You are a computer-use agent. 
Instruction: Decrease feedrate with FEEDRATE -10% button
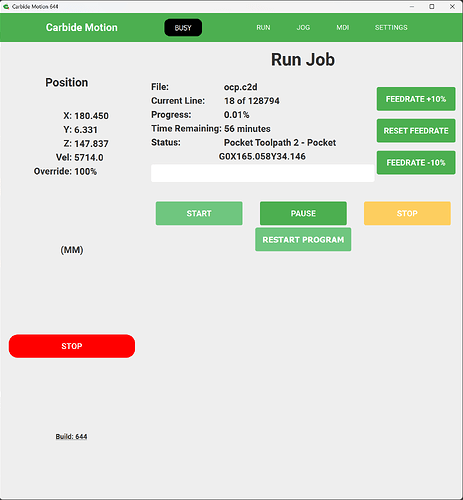tap(416, 163)
